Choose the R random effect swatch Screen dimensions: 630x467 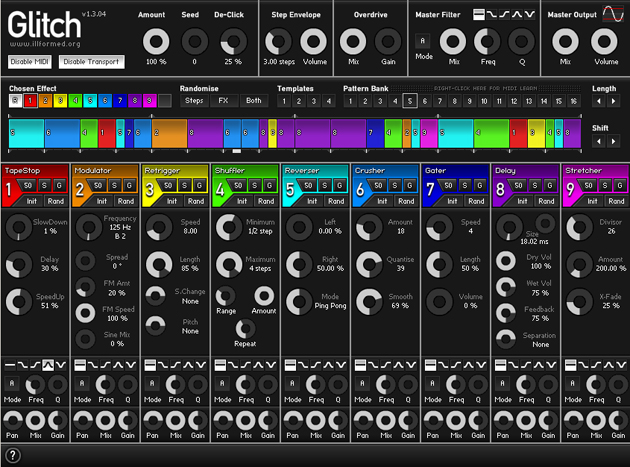15,100
